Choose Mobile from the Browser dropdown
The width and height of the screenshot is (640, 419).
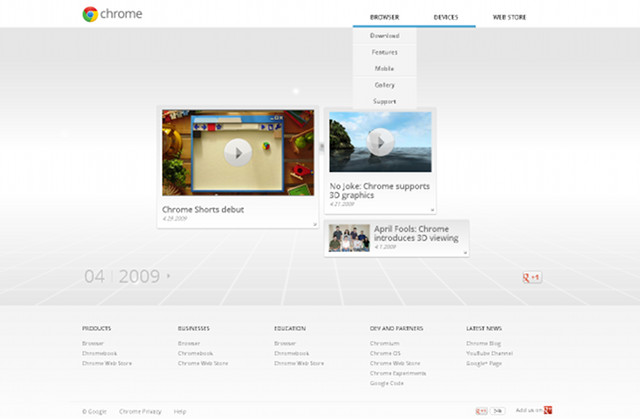pyautogui.click(x=384, y=69)
